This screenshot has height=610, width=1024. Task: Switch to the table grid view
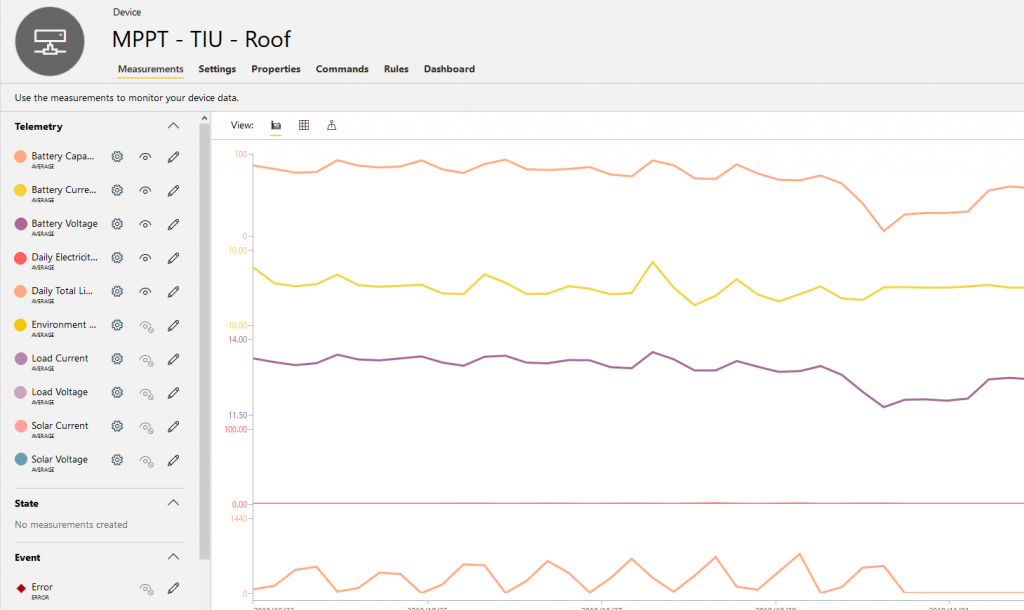304,125
